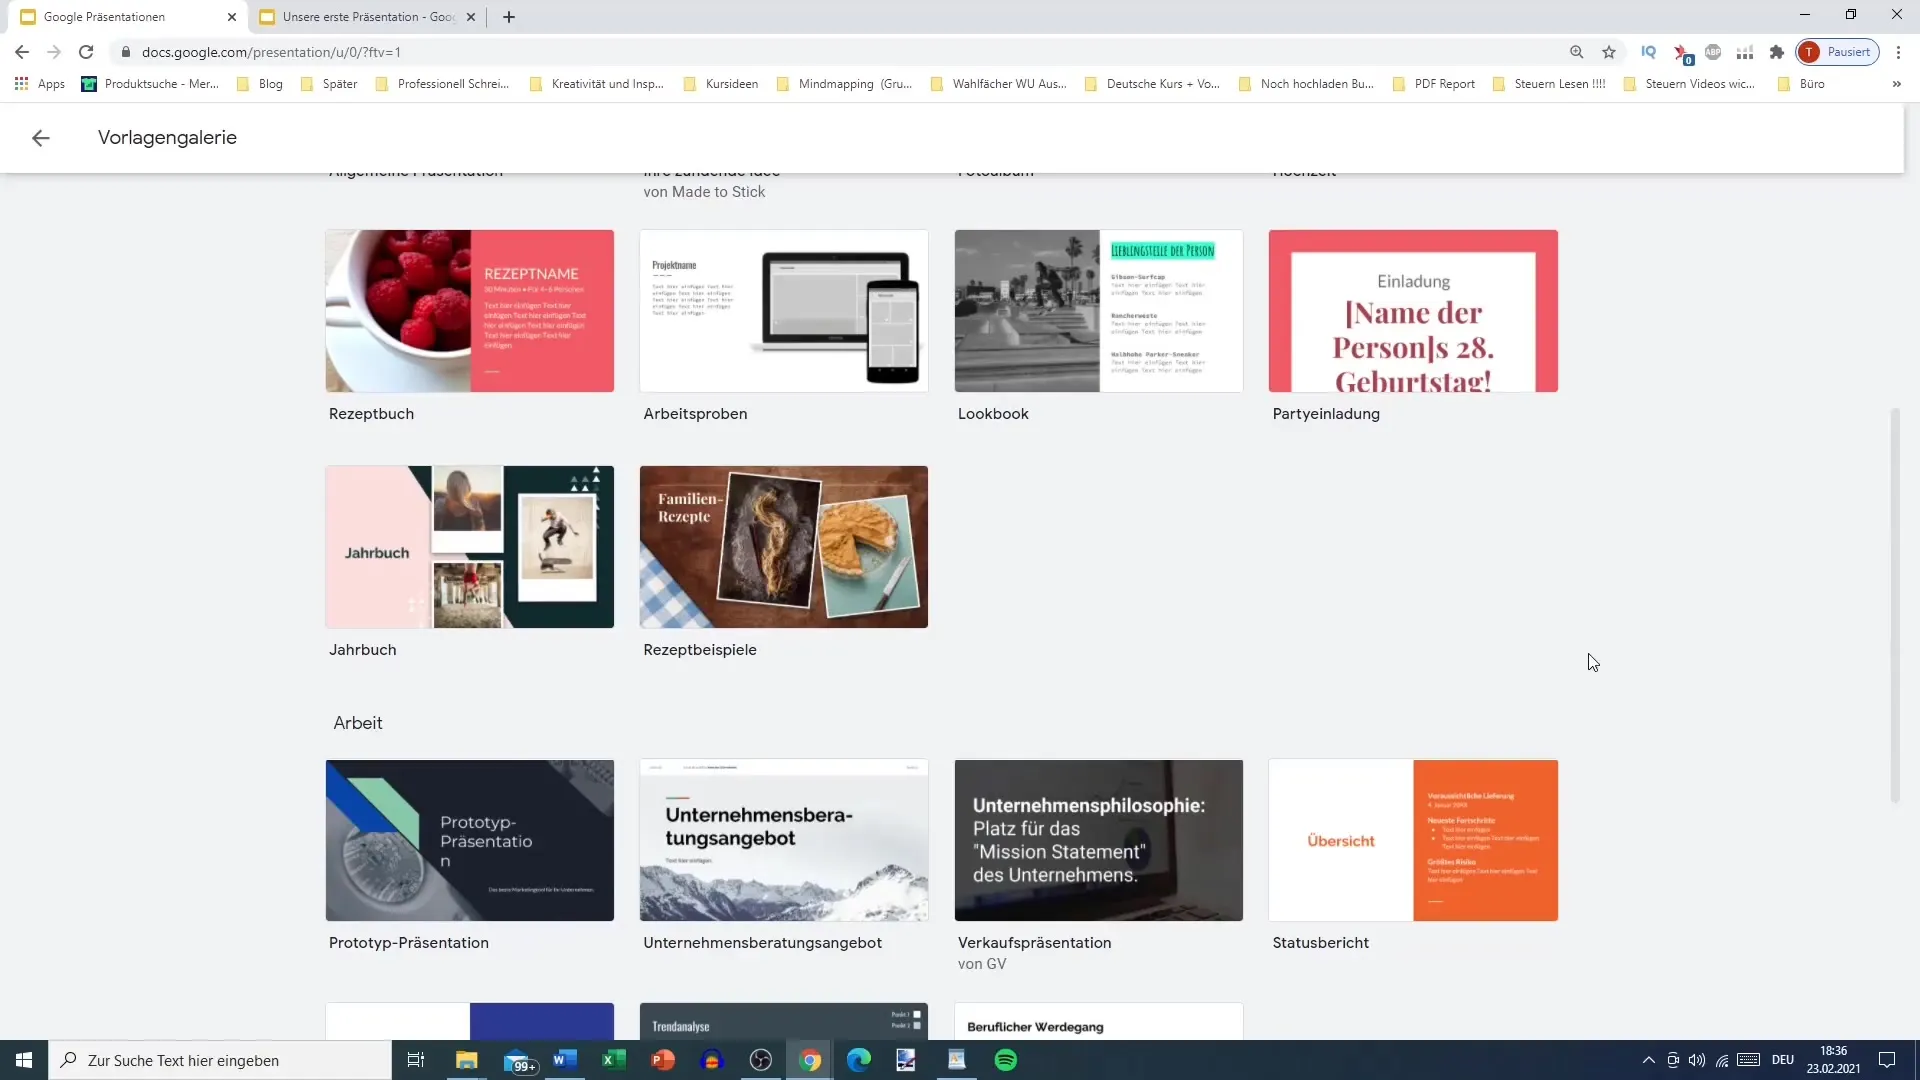Screen dimensions: 1920x1080
Task: Open the Extensions puzzle icon
Action: [x=1777, y=52]
